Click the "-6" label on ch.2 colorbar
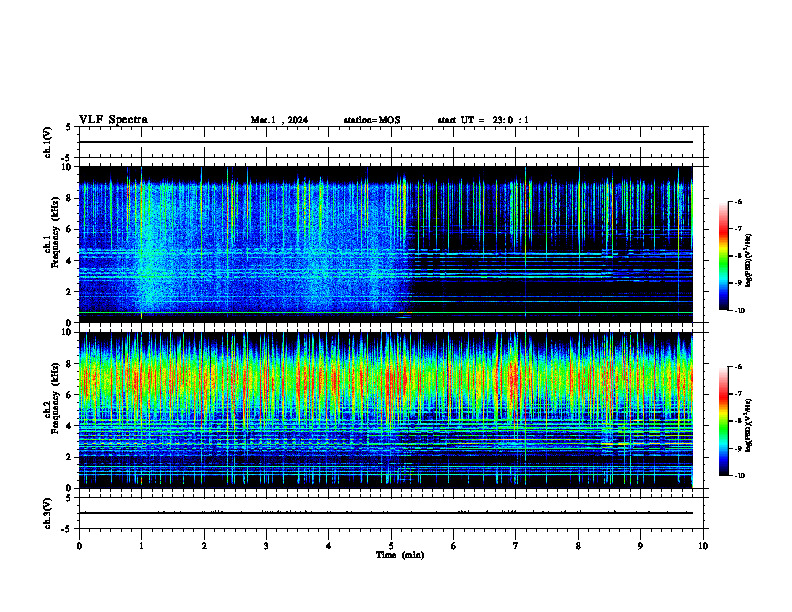792x612 pixels. (x=738, y=367)
